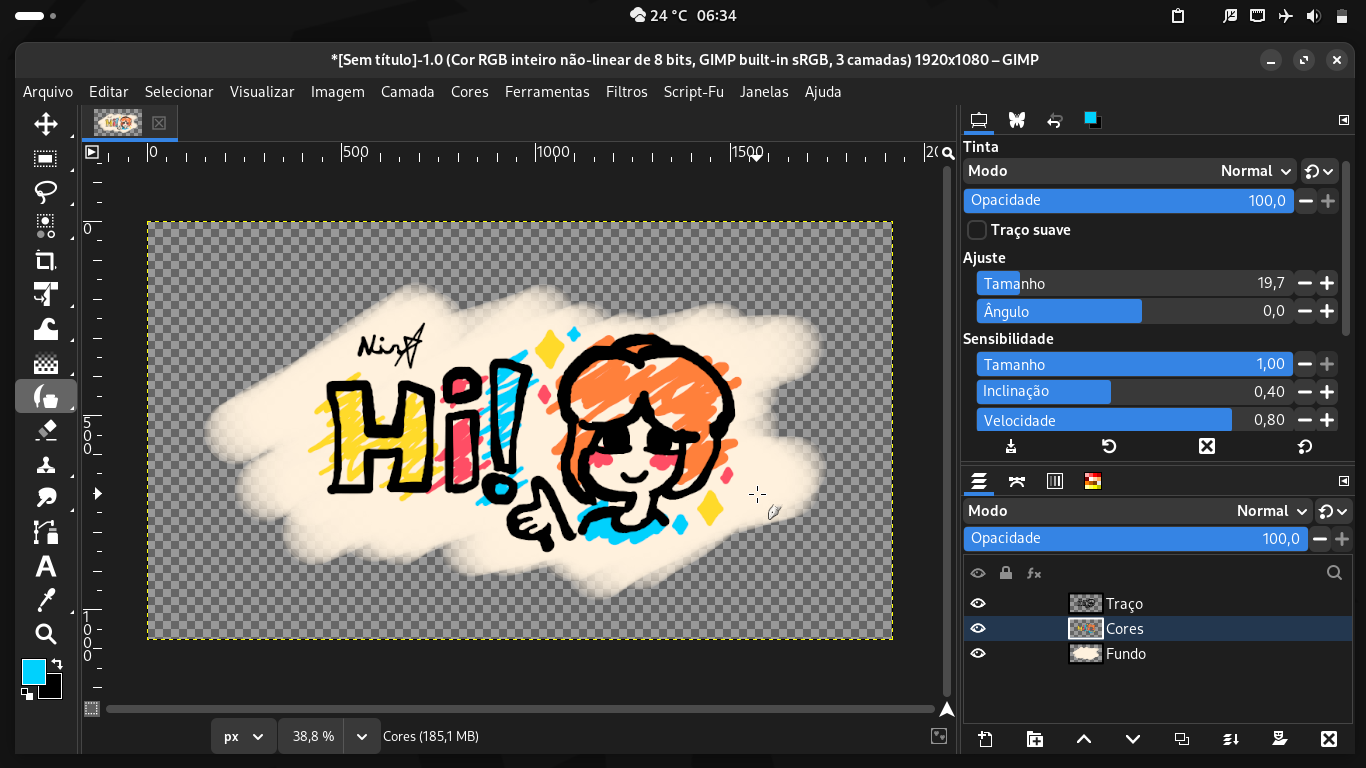This screenshot has width=1366, height=768.
Task: Duplicate the selected layer
Action: pyautogui.click(x=1181, y=739)
